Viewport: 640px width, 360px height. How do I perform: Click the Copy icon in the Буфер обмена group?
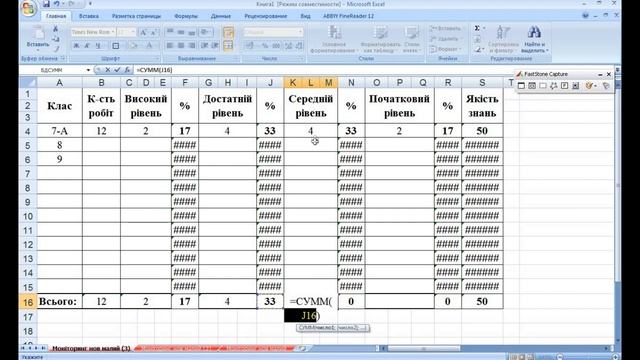56,39
